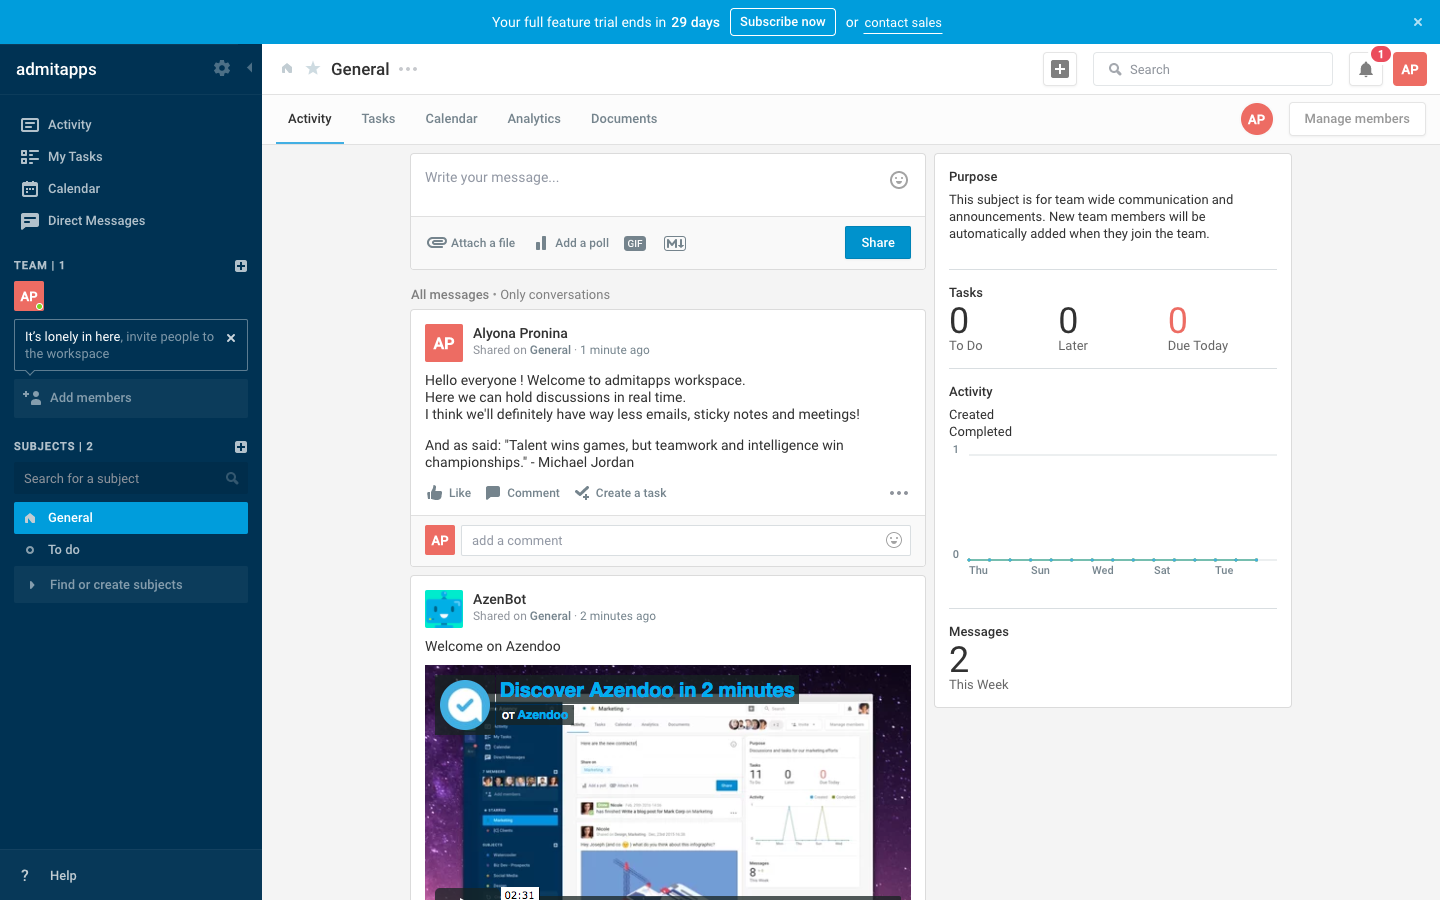The image size is (1440, 900).
Task: Open workspace settings gear
Action: click(x=222, y=68)
